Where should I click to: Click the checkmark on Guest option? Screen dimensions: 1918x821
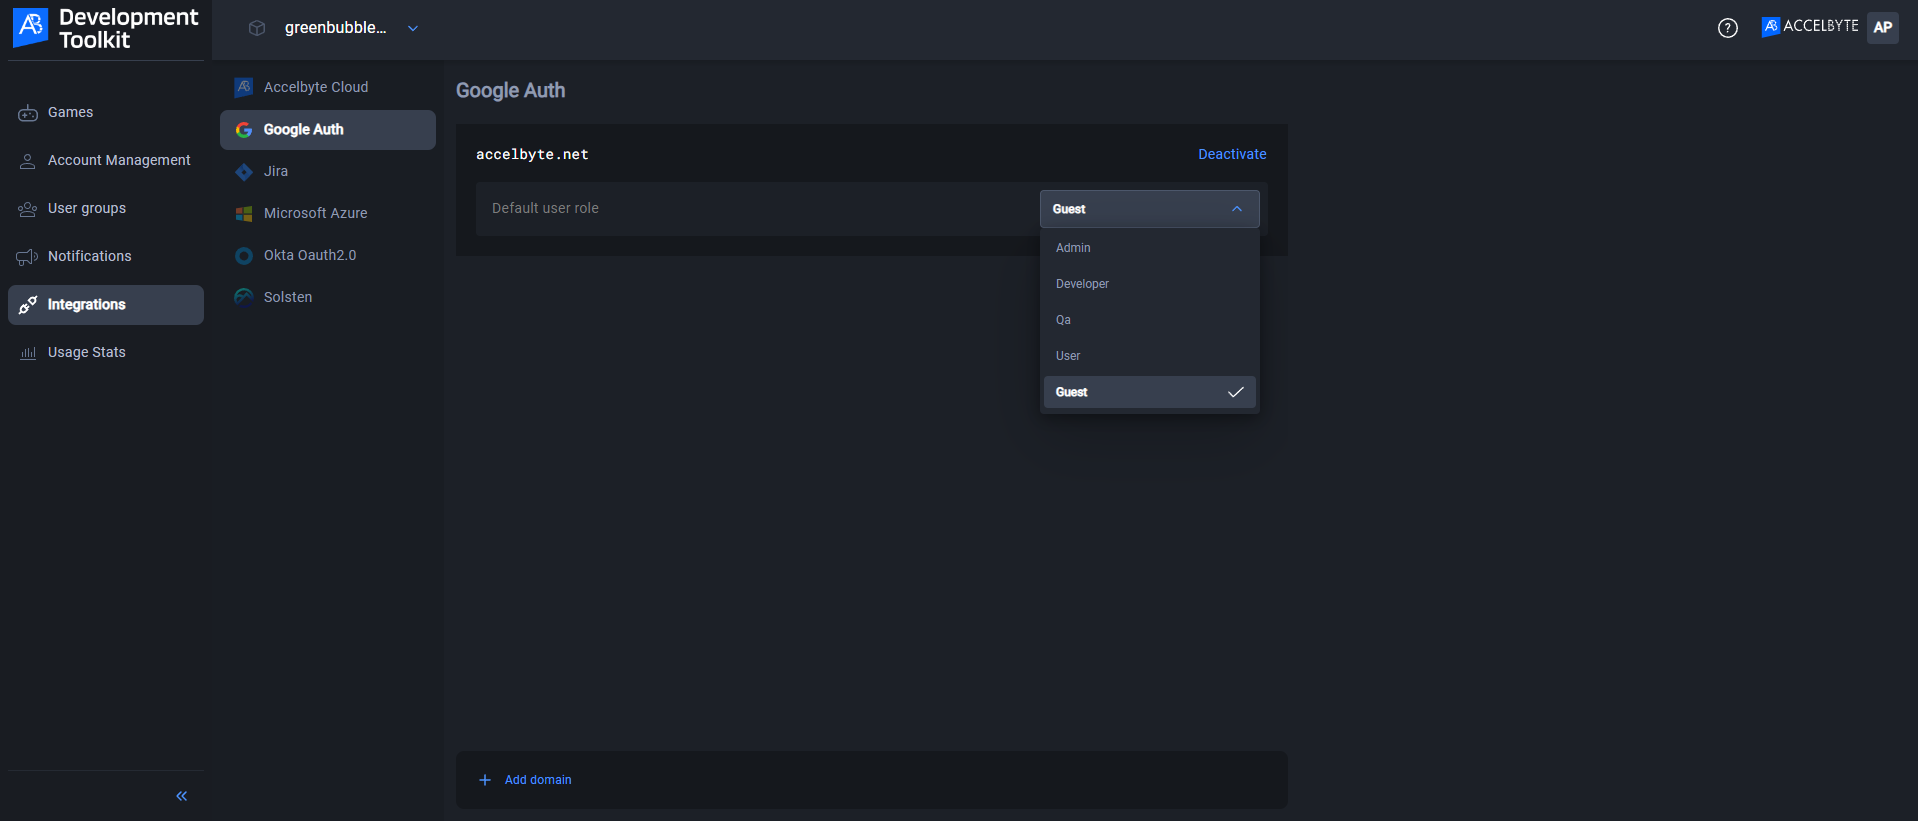coord(1236,392)
